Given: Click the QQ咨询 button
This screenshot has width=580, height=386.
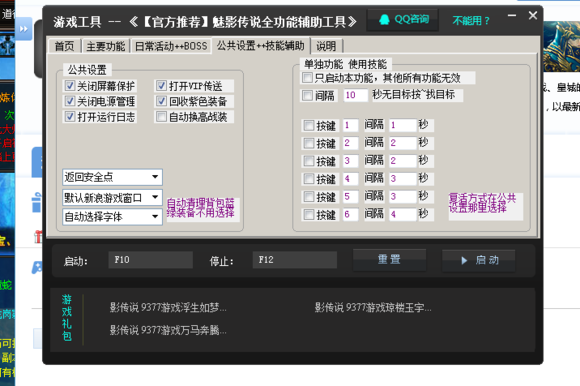Looking at the screenshot, I should pos(403,20).
